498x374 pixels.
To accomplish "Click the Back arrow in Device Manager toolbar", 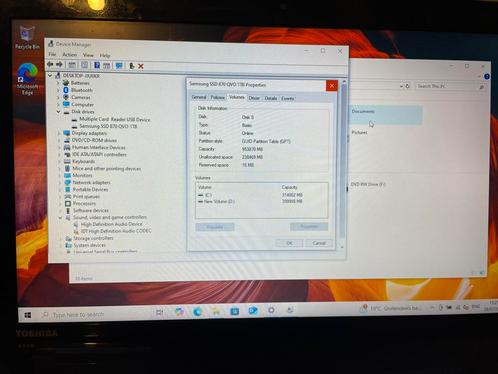I will pyautogui.click(x=50, y=64).
